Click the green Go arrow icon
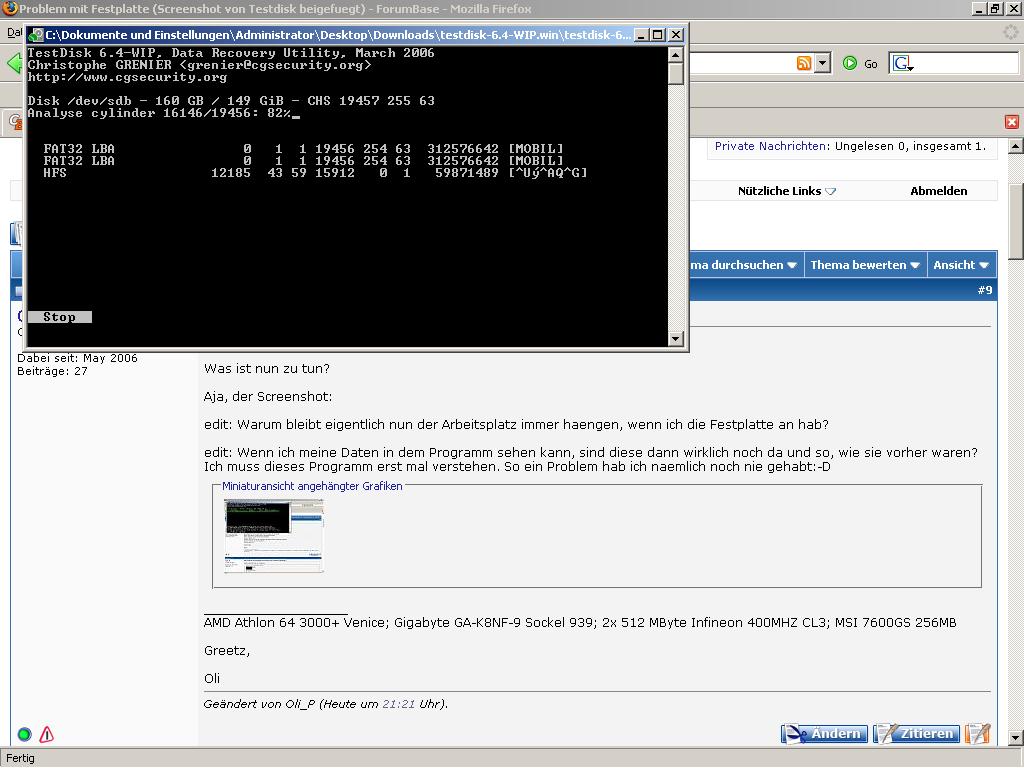 coord(850,63)
